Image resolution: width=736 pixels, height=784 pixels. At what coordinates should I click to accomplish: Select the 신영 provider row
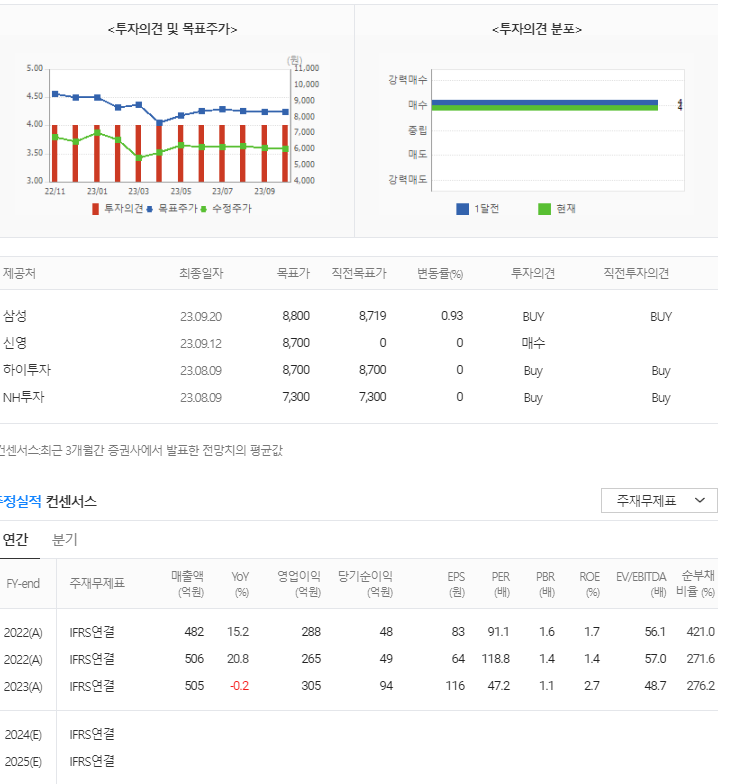click(359, 344)
